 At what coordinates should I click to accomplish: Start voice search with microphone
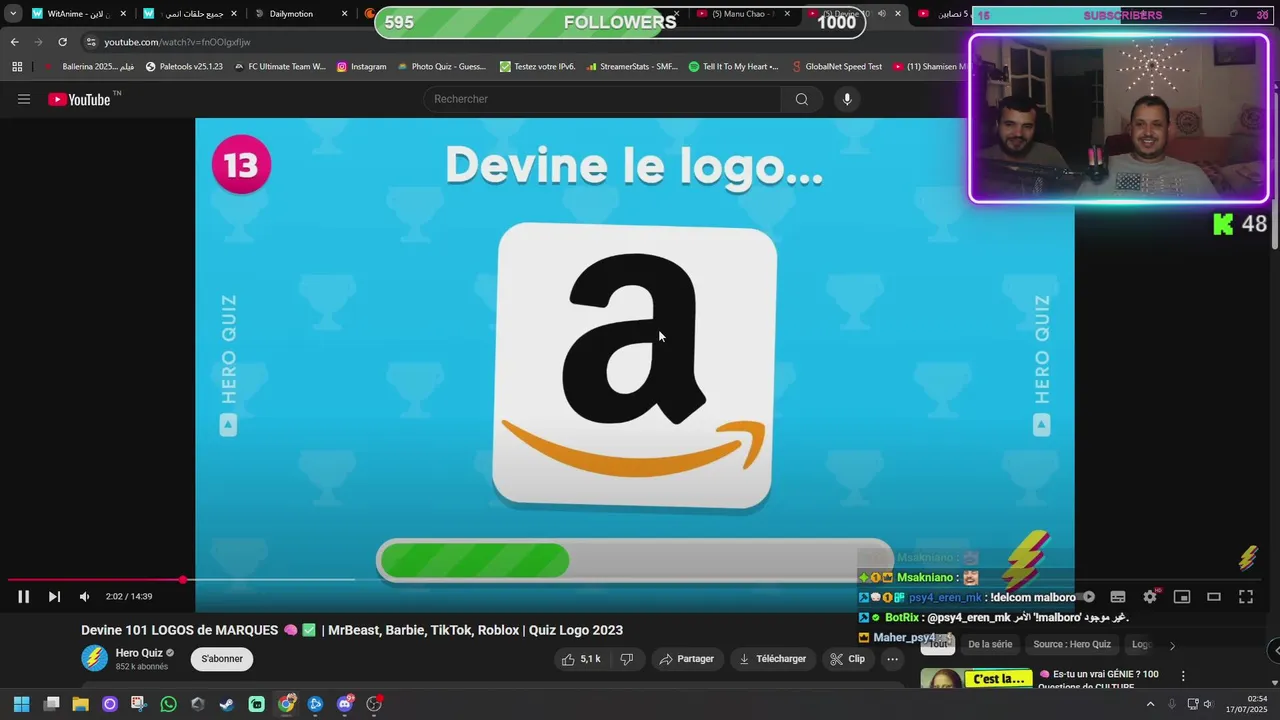pyautogui.click(x=847, y=99)
